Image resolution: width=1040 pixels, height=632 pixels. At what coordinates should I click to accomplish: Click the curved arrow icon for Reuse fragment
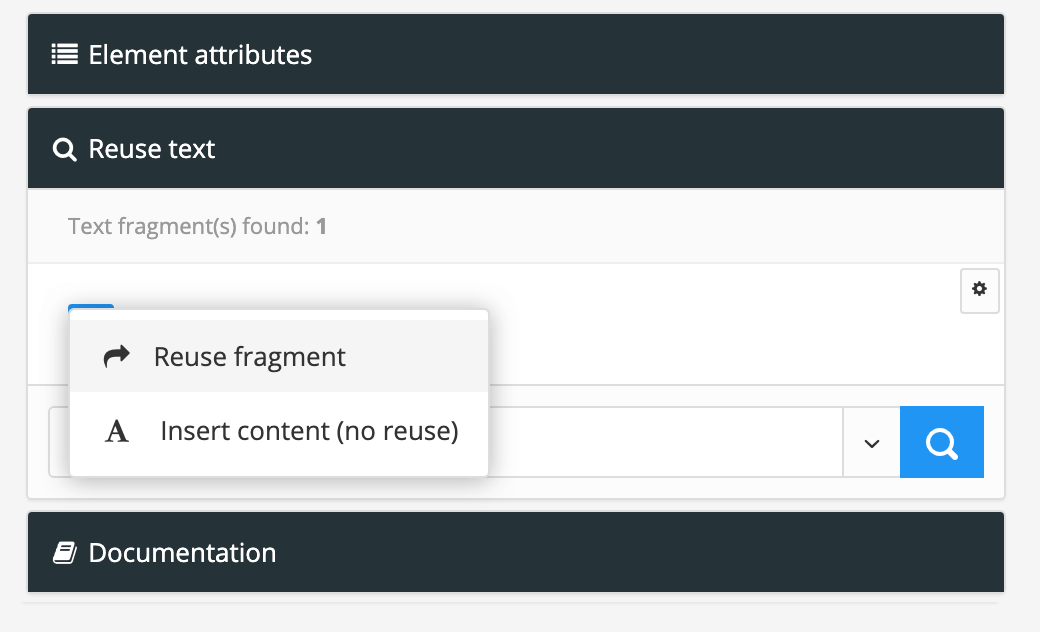point(117,355)
